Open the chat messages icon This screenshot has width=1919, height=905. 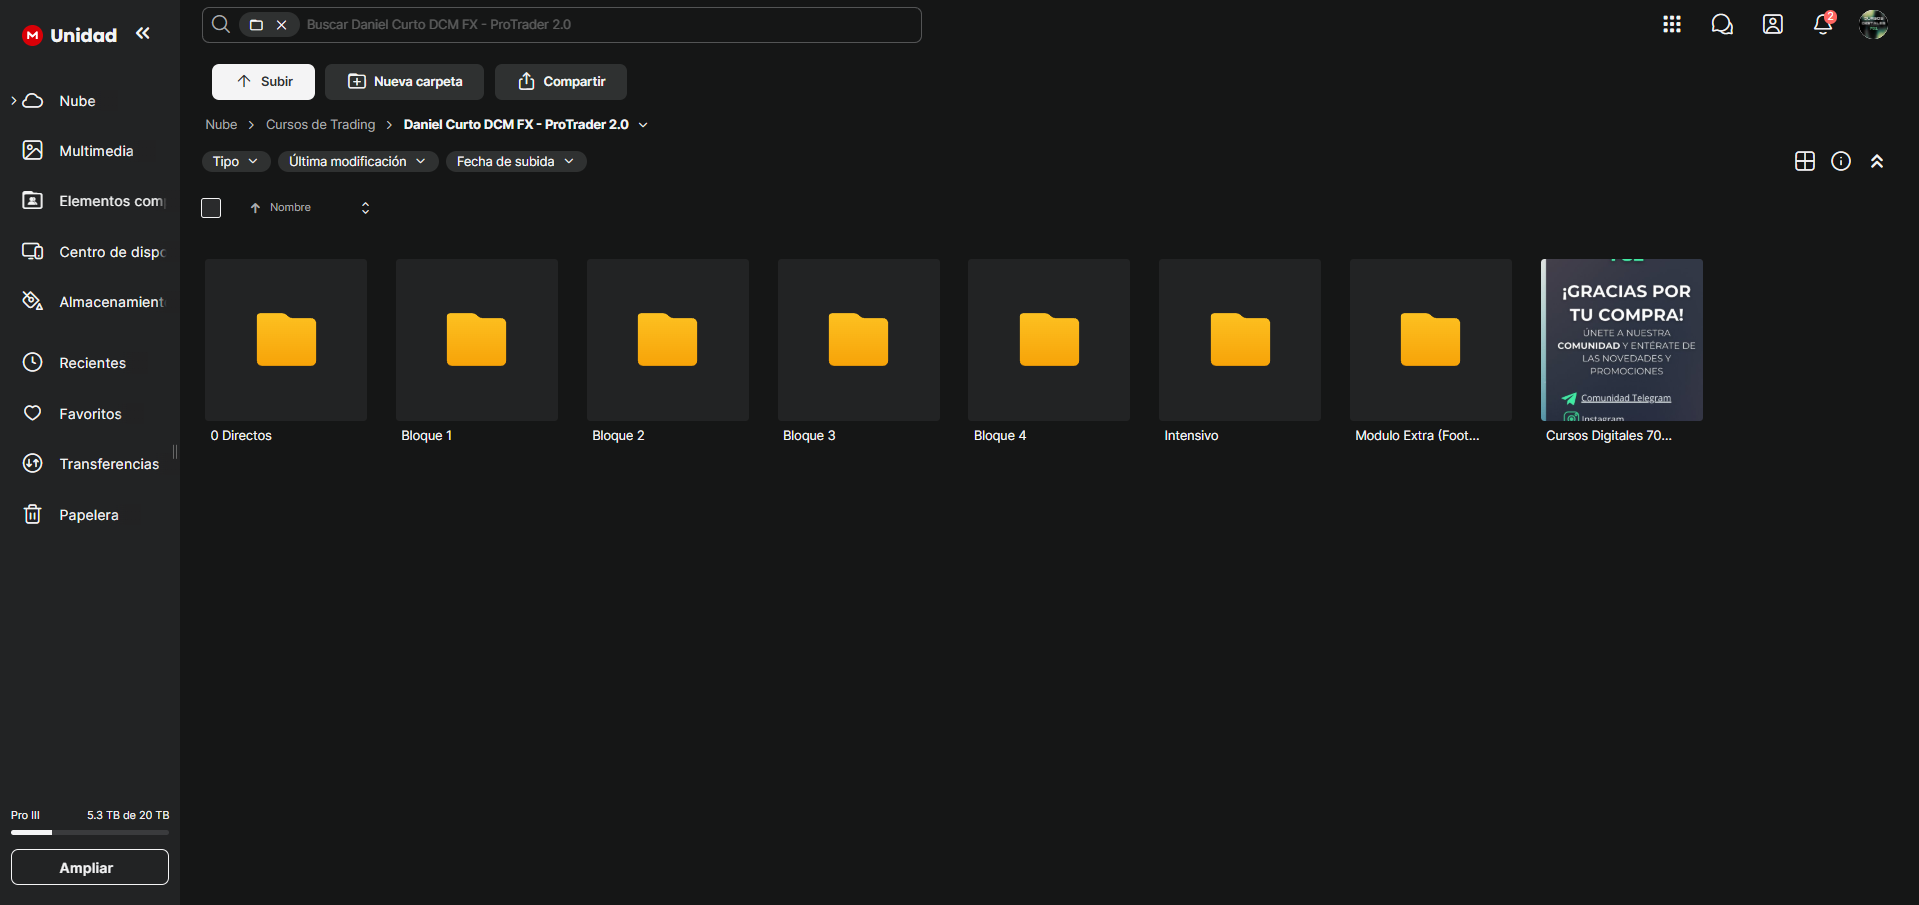[1721, 24]
